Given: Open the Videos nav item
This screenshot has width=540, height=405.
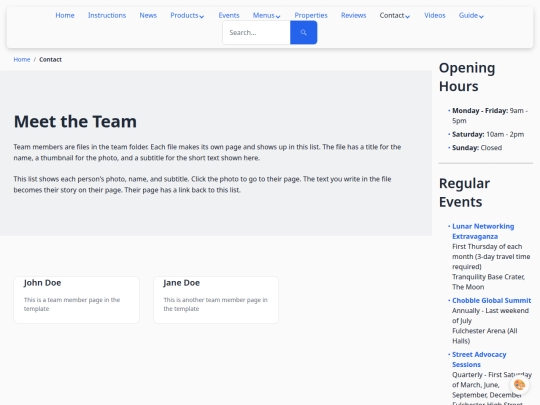Looking at the screenshot, I should click(435, 15).
